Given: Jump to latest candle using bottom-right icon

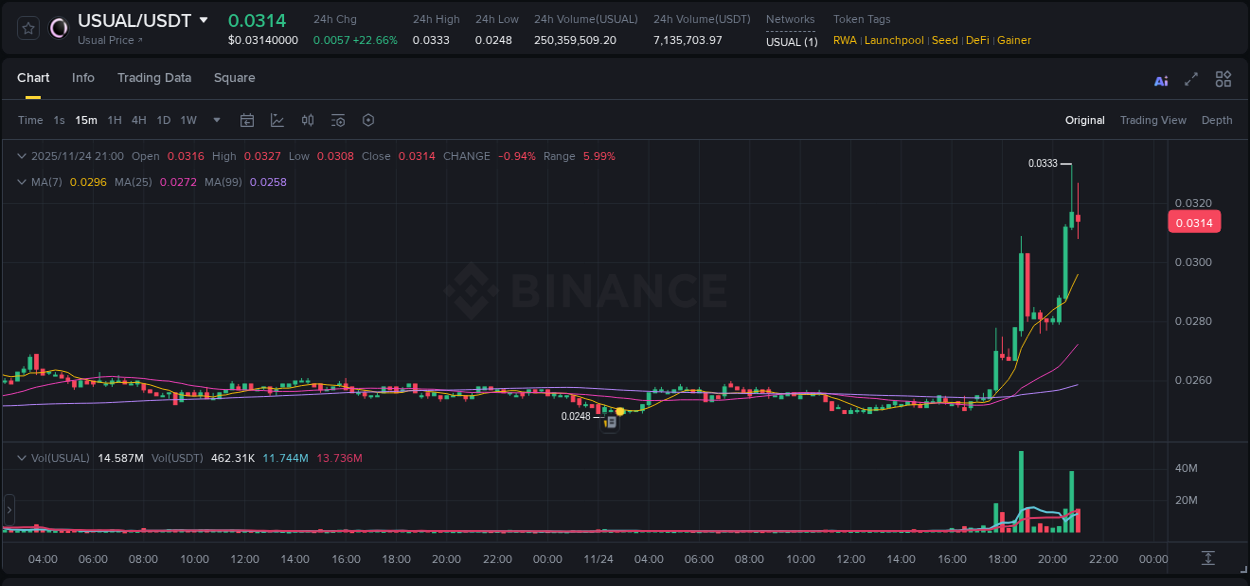Looking at the screenshot, I should coord(1207,559).
